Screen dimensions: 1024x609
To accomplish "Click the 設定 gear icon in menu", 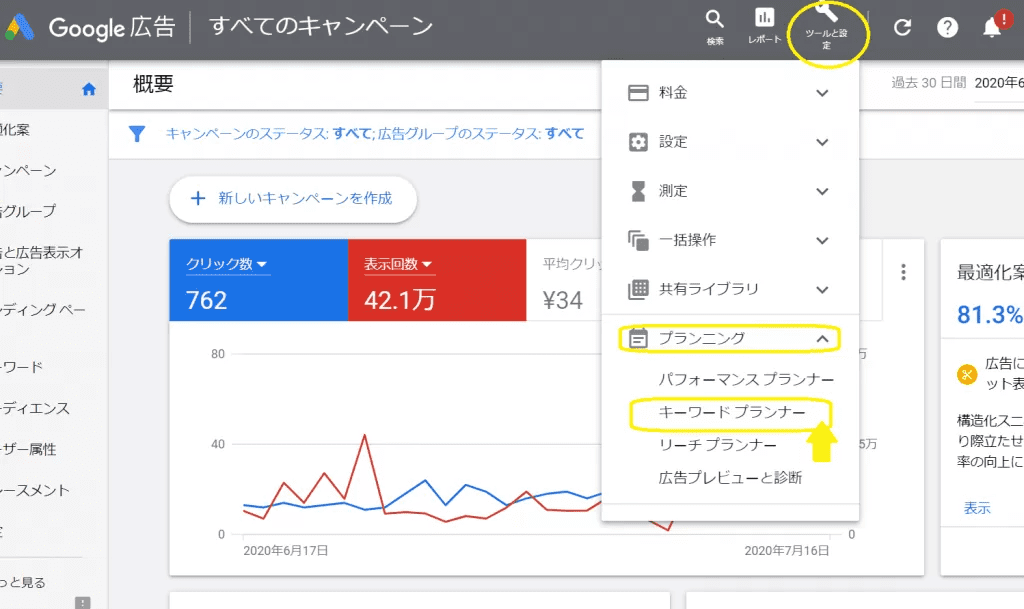I will click(638, 142).
